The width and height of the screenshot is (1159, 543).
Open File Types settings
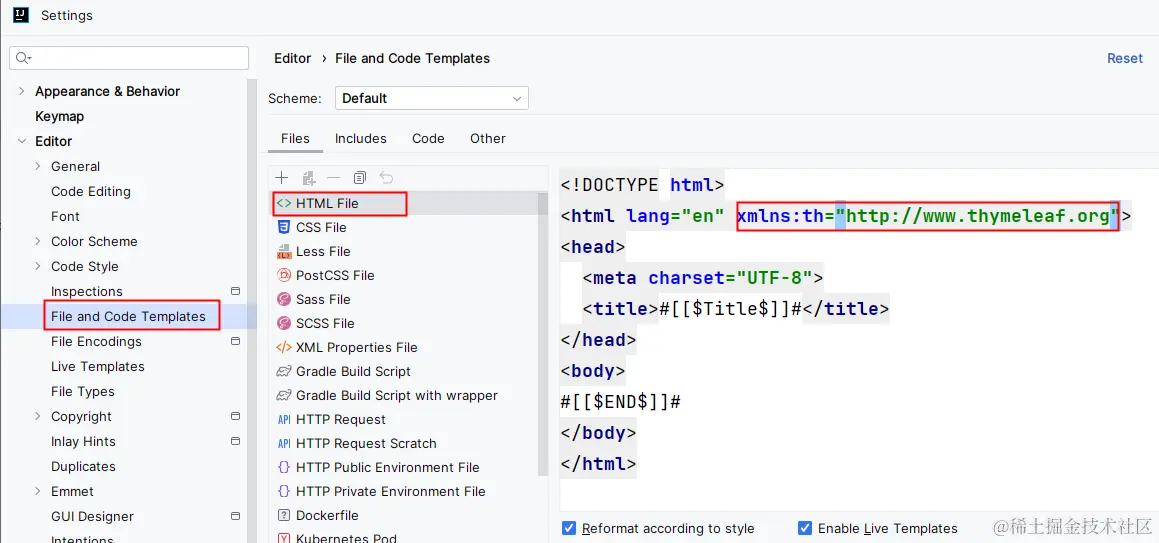click(x=83, y=392)
